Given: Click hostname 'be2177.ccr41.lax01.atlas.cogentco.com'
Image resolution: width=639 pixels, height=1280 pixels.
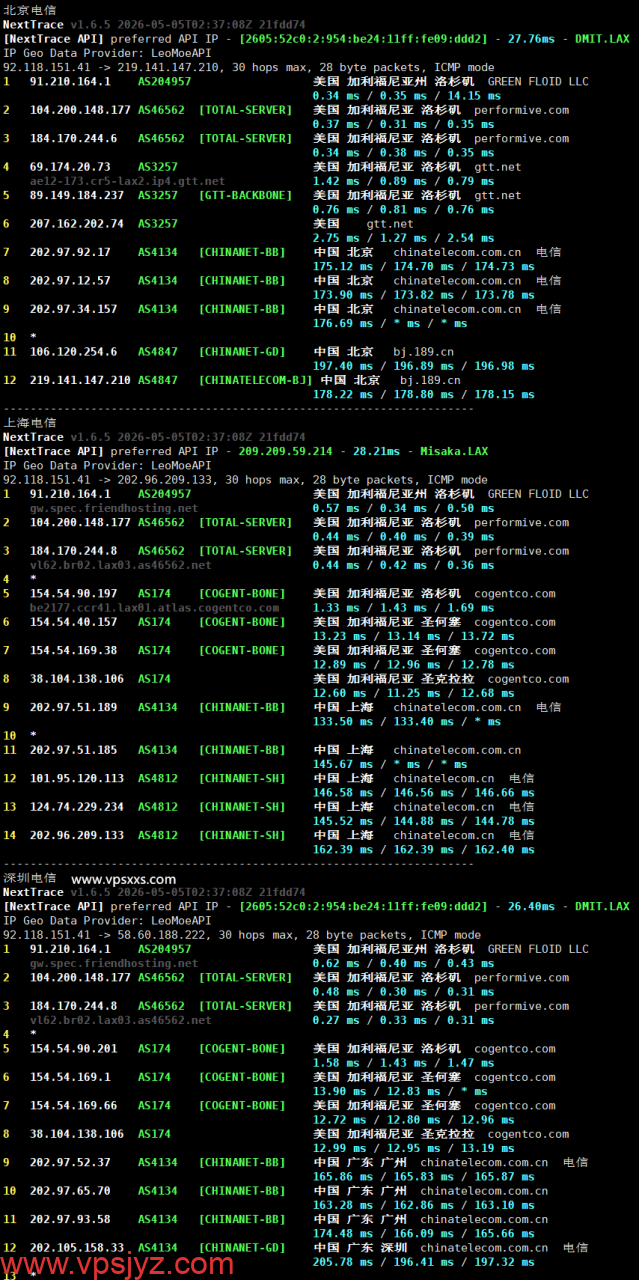Looking at the screenshot, I should (154, 607).
